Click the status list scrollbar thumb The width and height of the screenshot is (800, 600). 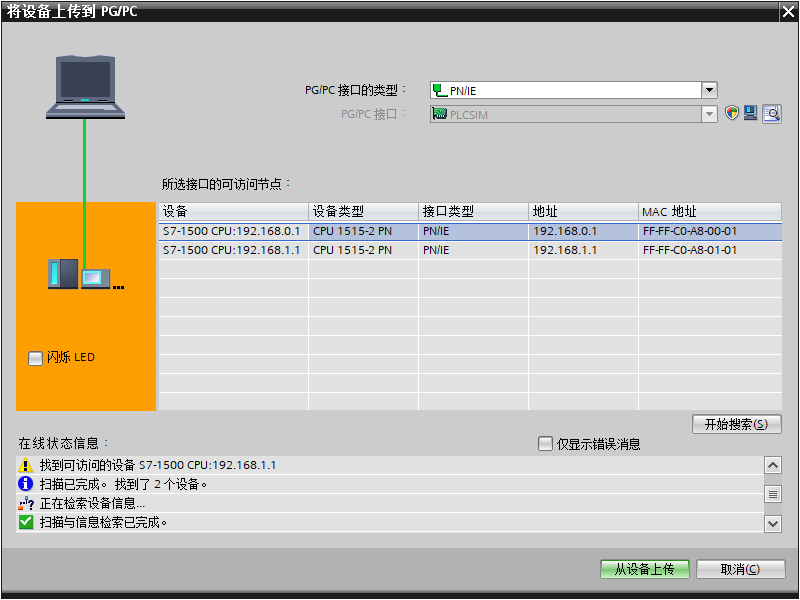click(x=773, y=494)
